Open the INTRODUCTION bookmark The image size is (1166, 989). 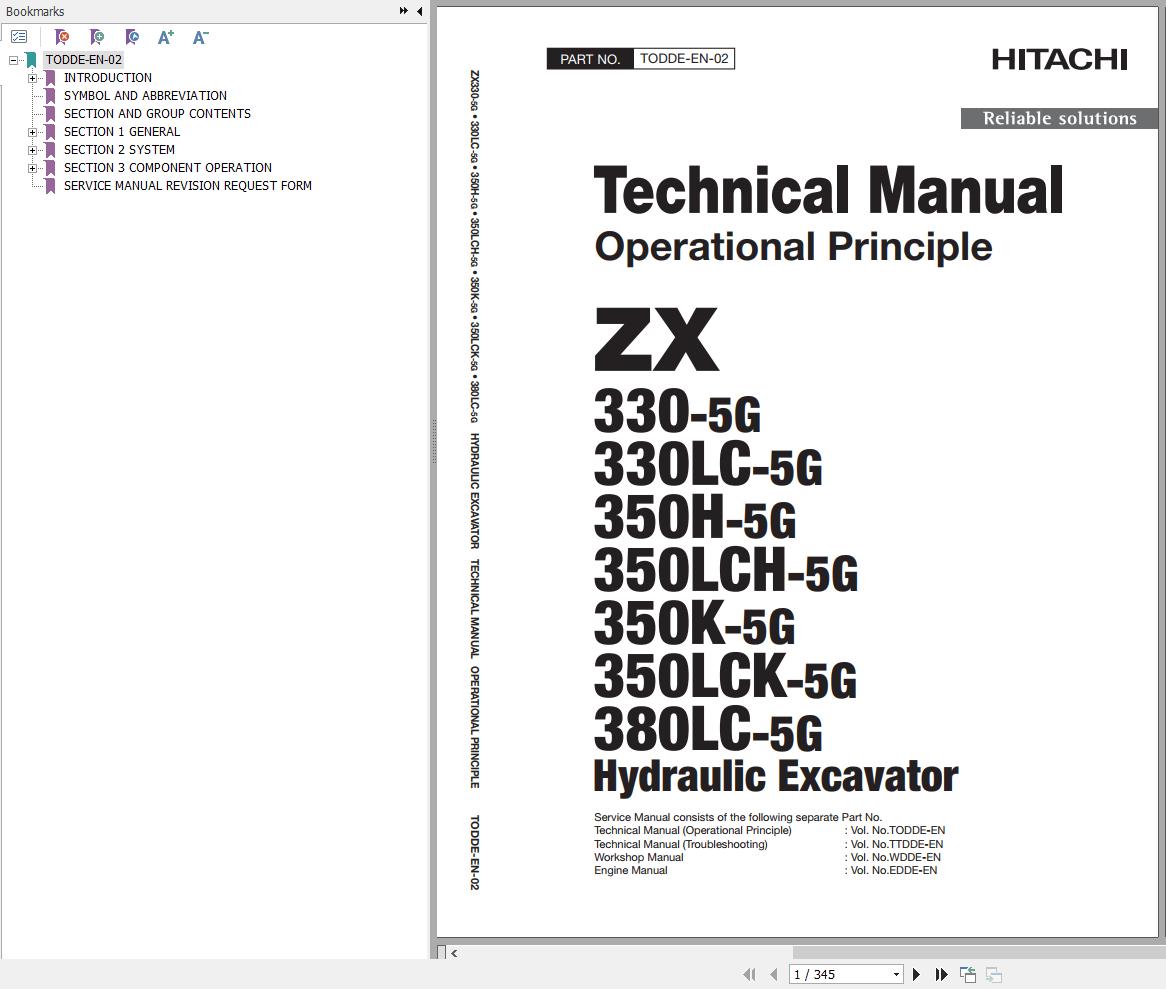click(x=108, y=77)
